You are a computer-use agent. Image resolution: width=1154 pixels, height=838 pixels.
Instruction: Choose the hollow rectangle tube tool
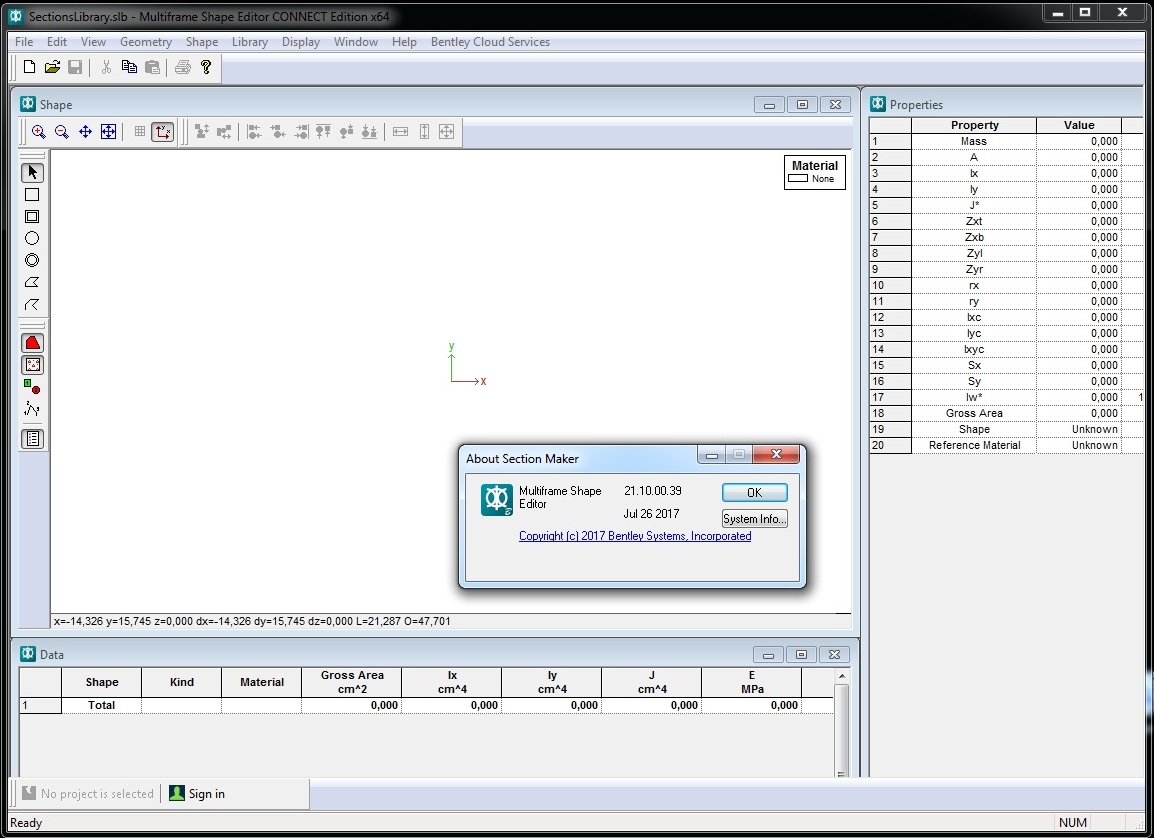[32, 217]
